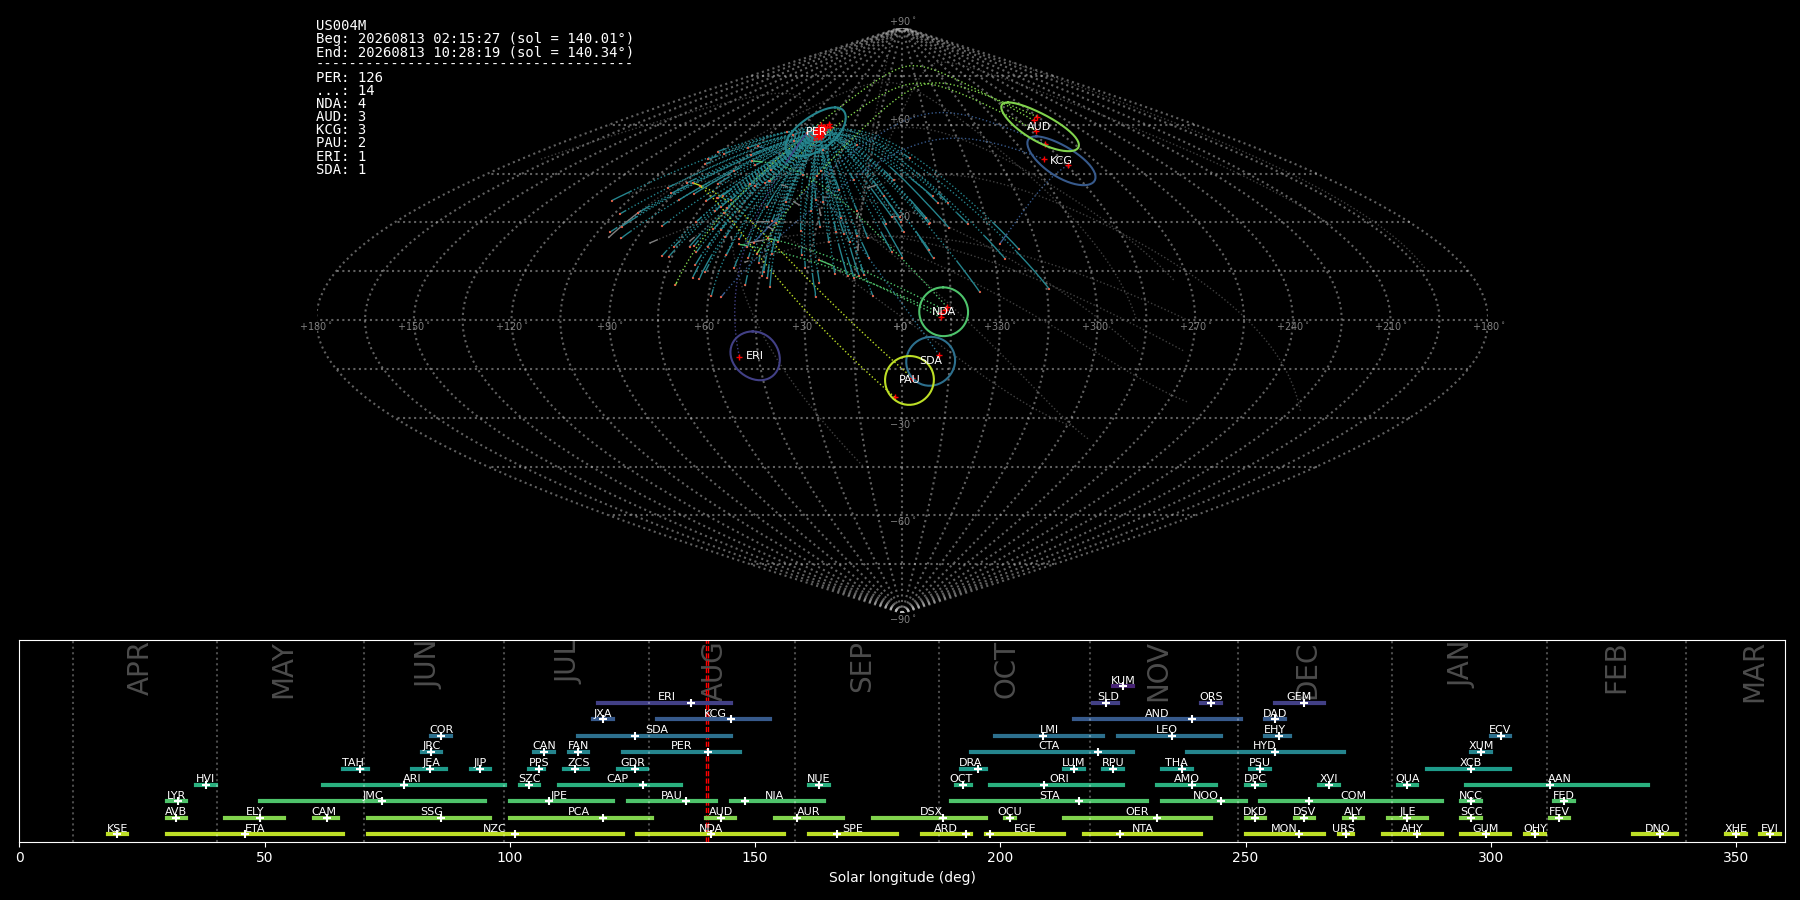Click the KUM shower peak marker
Screen dimensions: 1800x900
click(x=1122, y=686)
